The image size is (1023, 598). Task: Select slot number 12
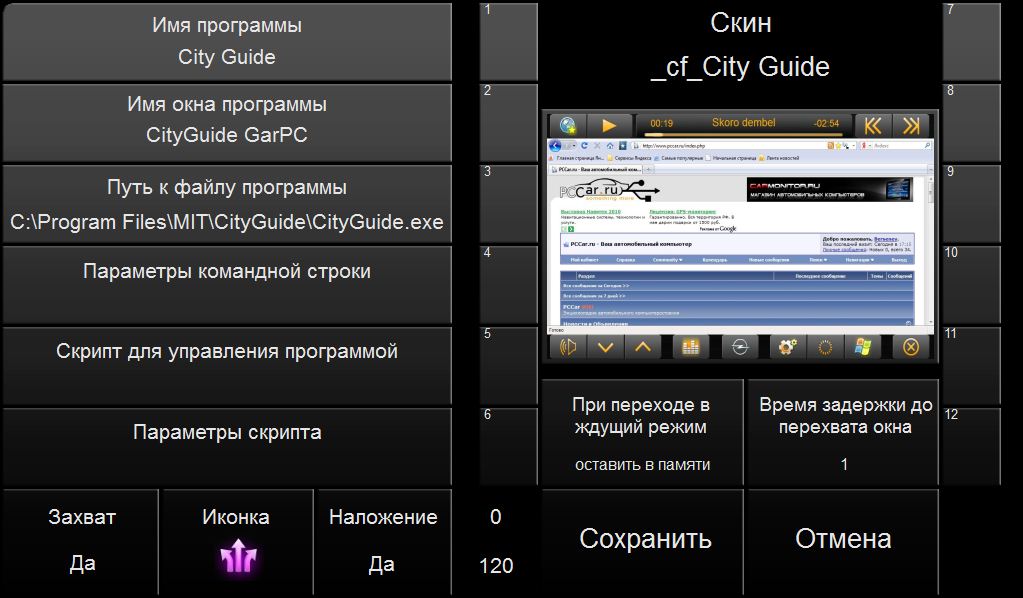pyautogui.click(x=970, y=445)
